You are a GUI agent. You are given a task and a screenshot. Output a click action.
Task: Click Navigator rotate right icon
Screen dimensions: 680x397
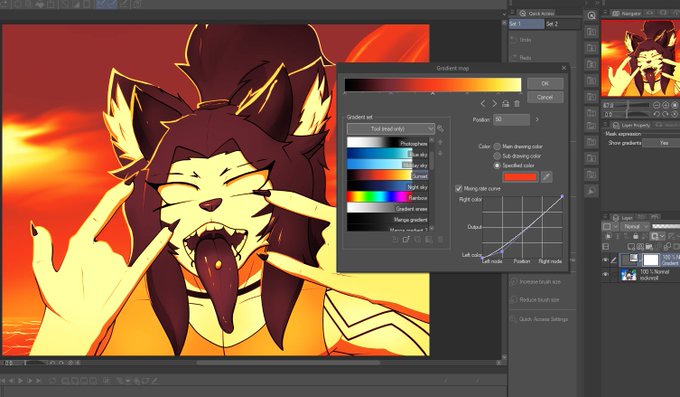[666, 115]
